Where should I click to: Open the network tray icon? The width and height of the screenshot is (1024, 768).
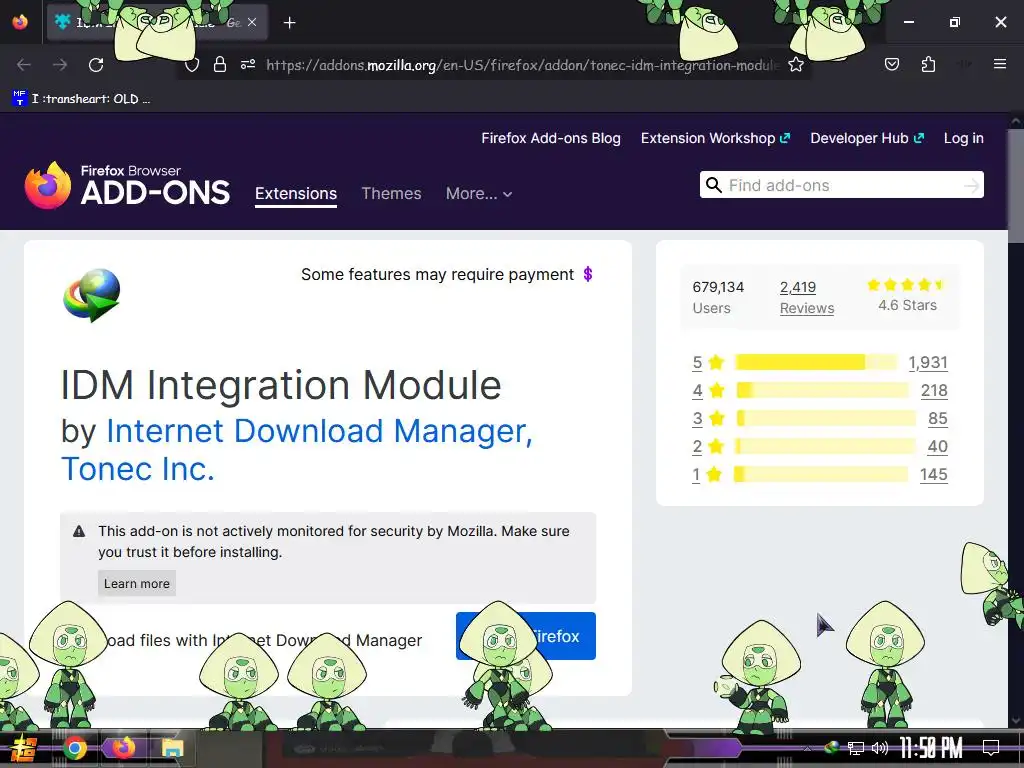[855, 748]
